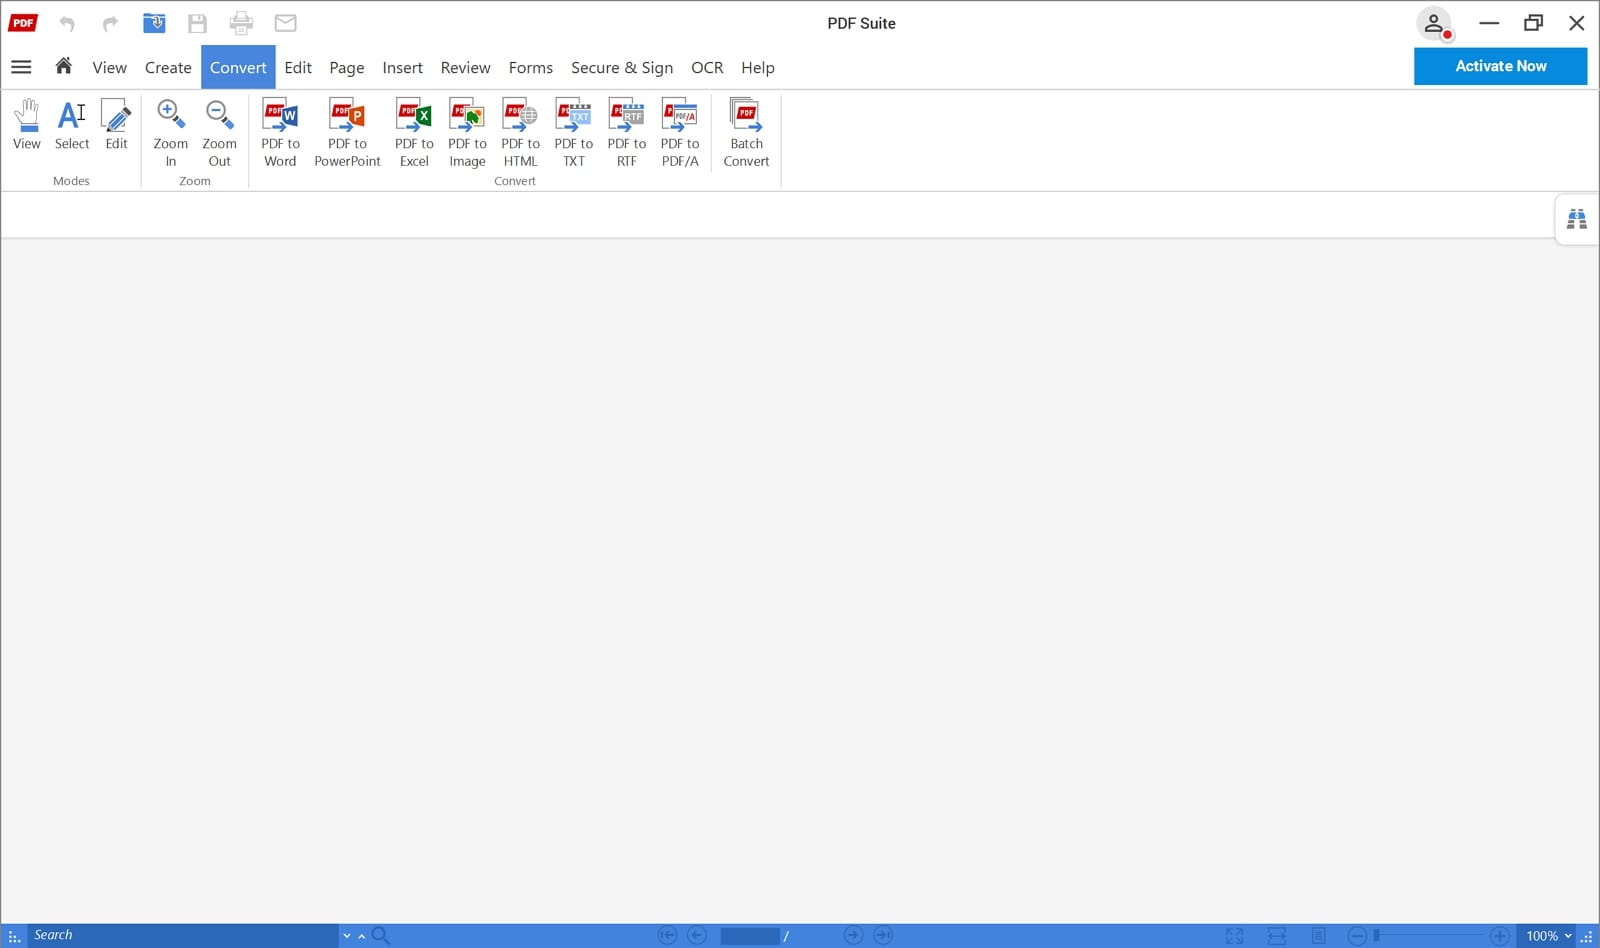Go to the previous page arrow
Image resolution: width=1600 pixels, height=948 pixels.
tap(697, 936)
